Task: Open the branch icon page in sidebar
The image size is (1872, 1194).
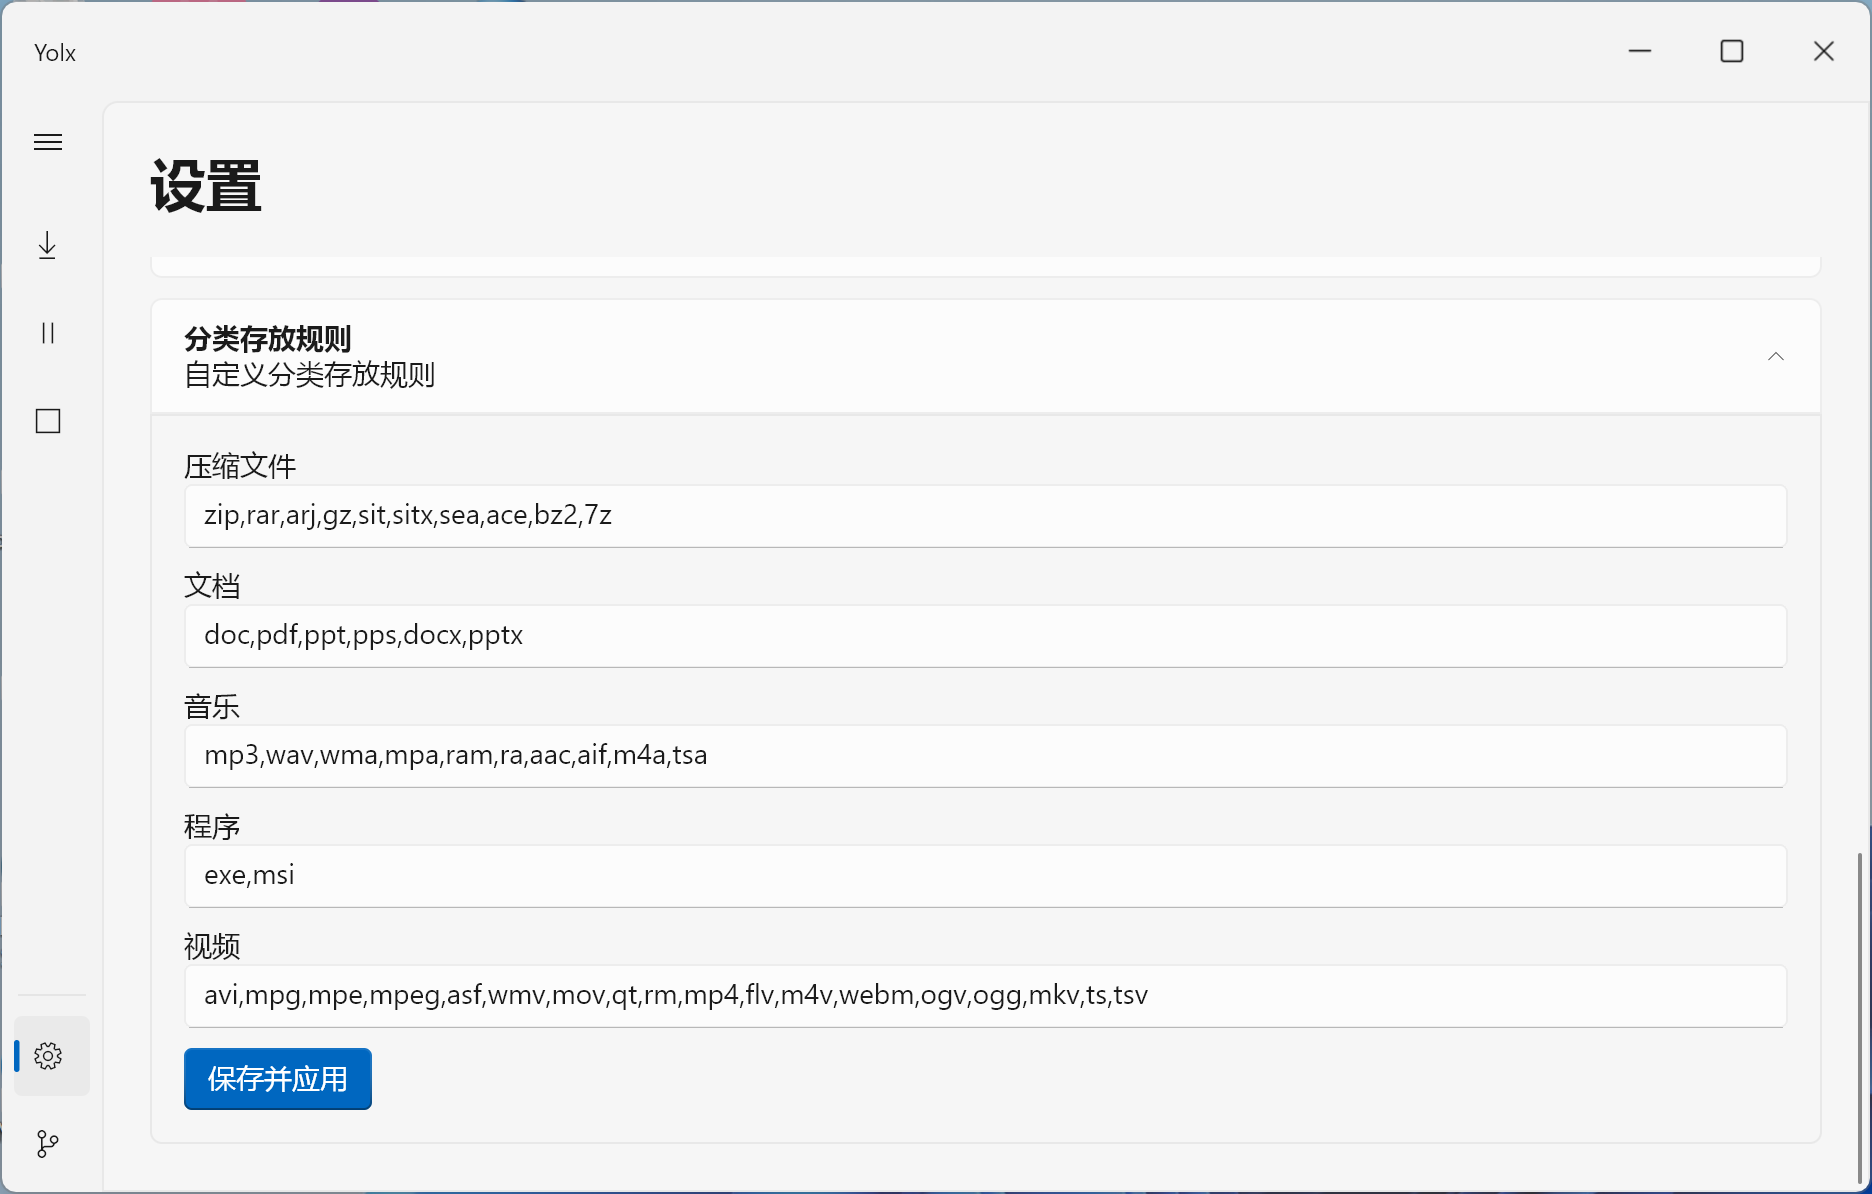Action: pos(48,1143)
